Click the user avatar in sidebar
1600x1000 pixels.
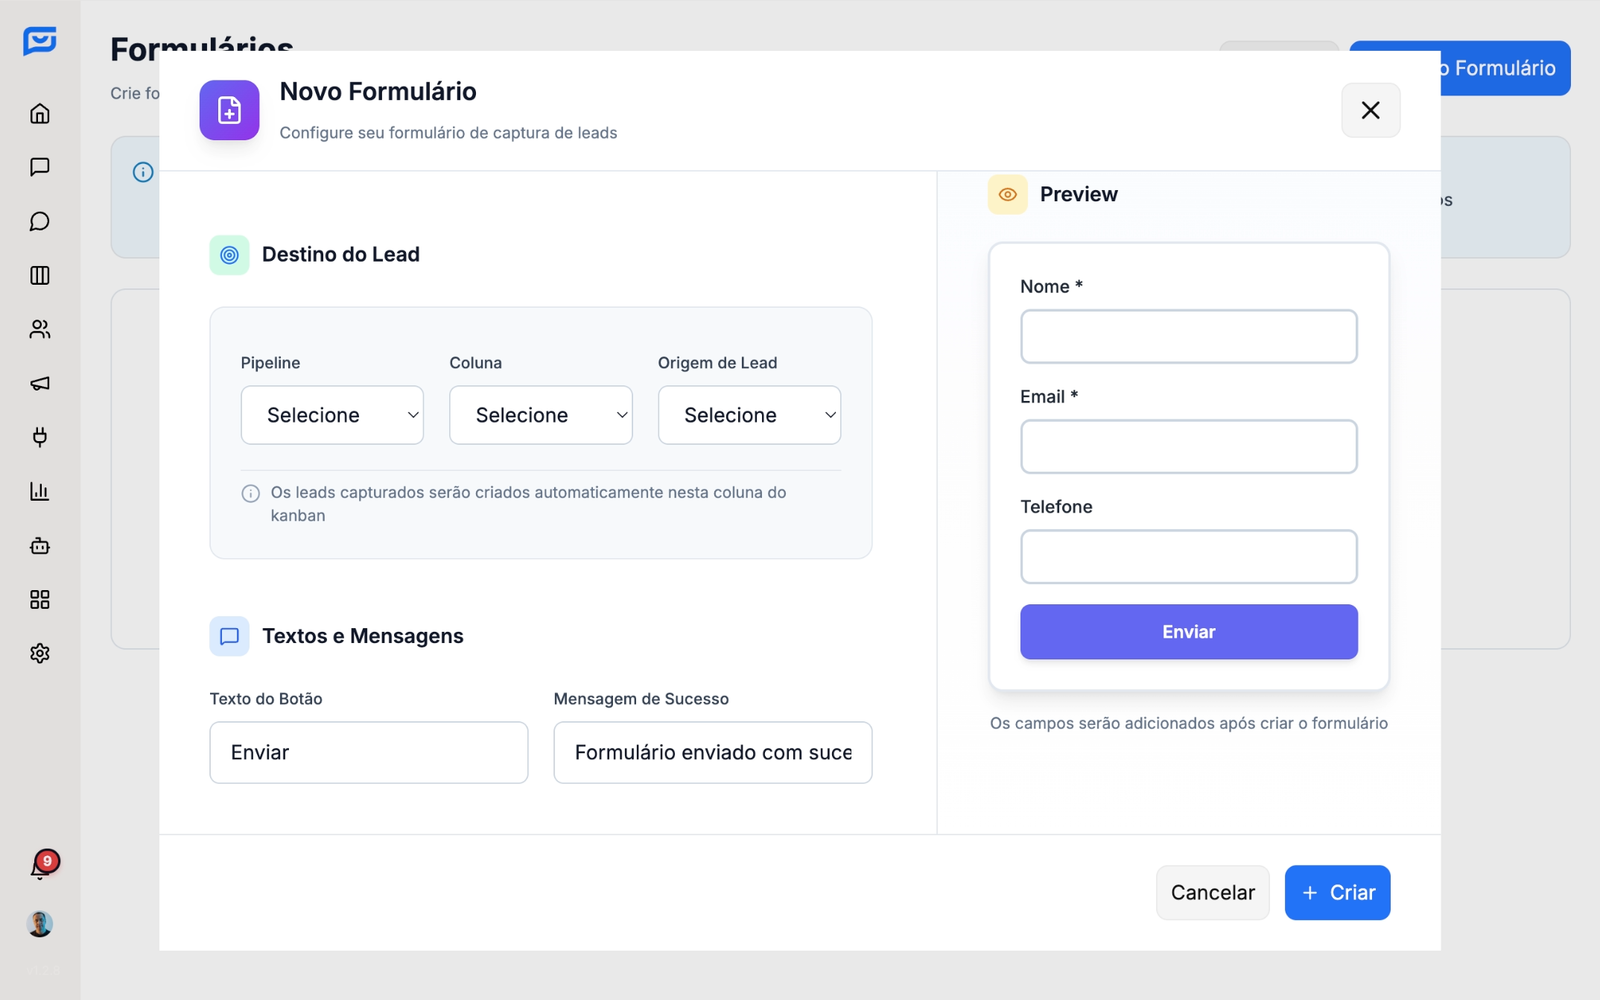[40, 924]
